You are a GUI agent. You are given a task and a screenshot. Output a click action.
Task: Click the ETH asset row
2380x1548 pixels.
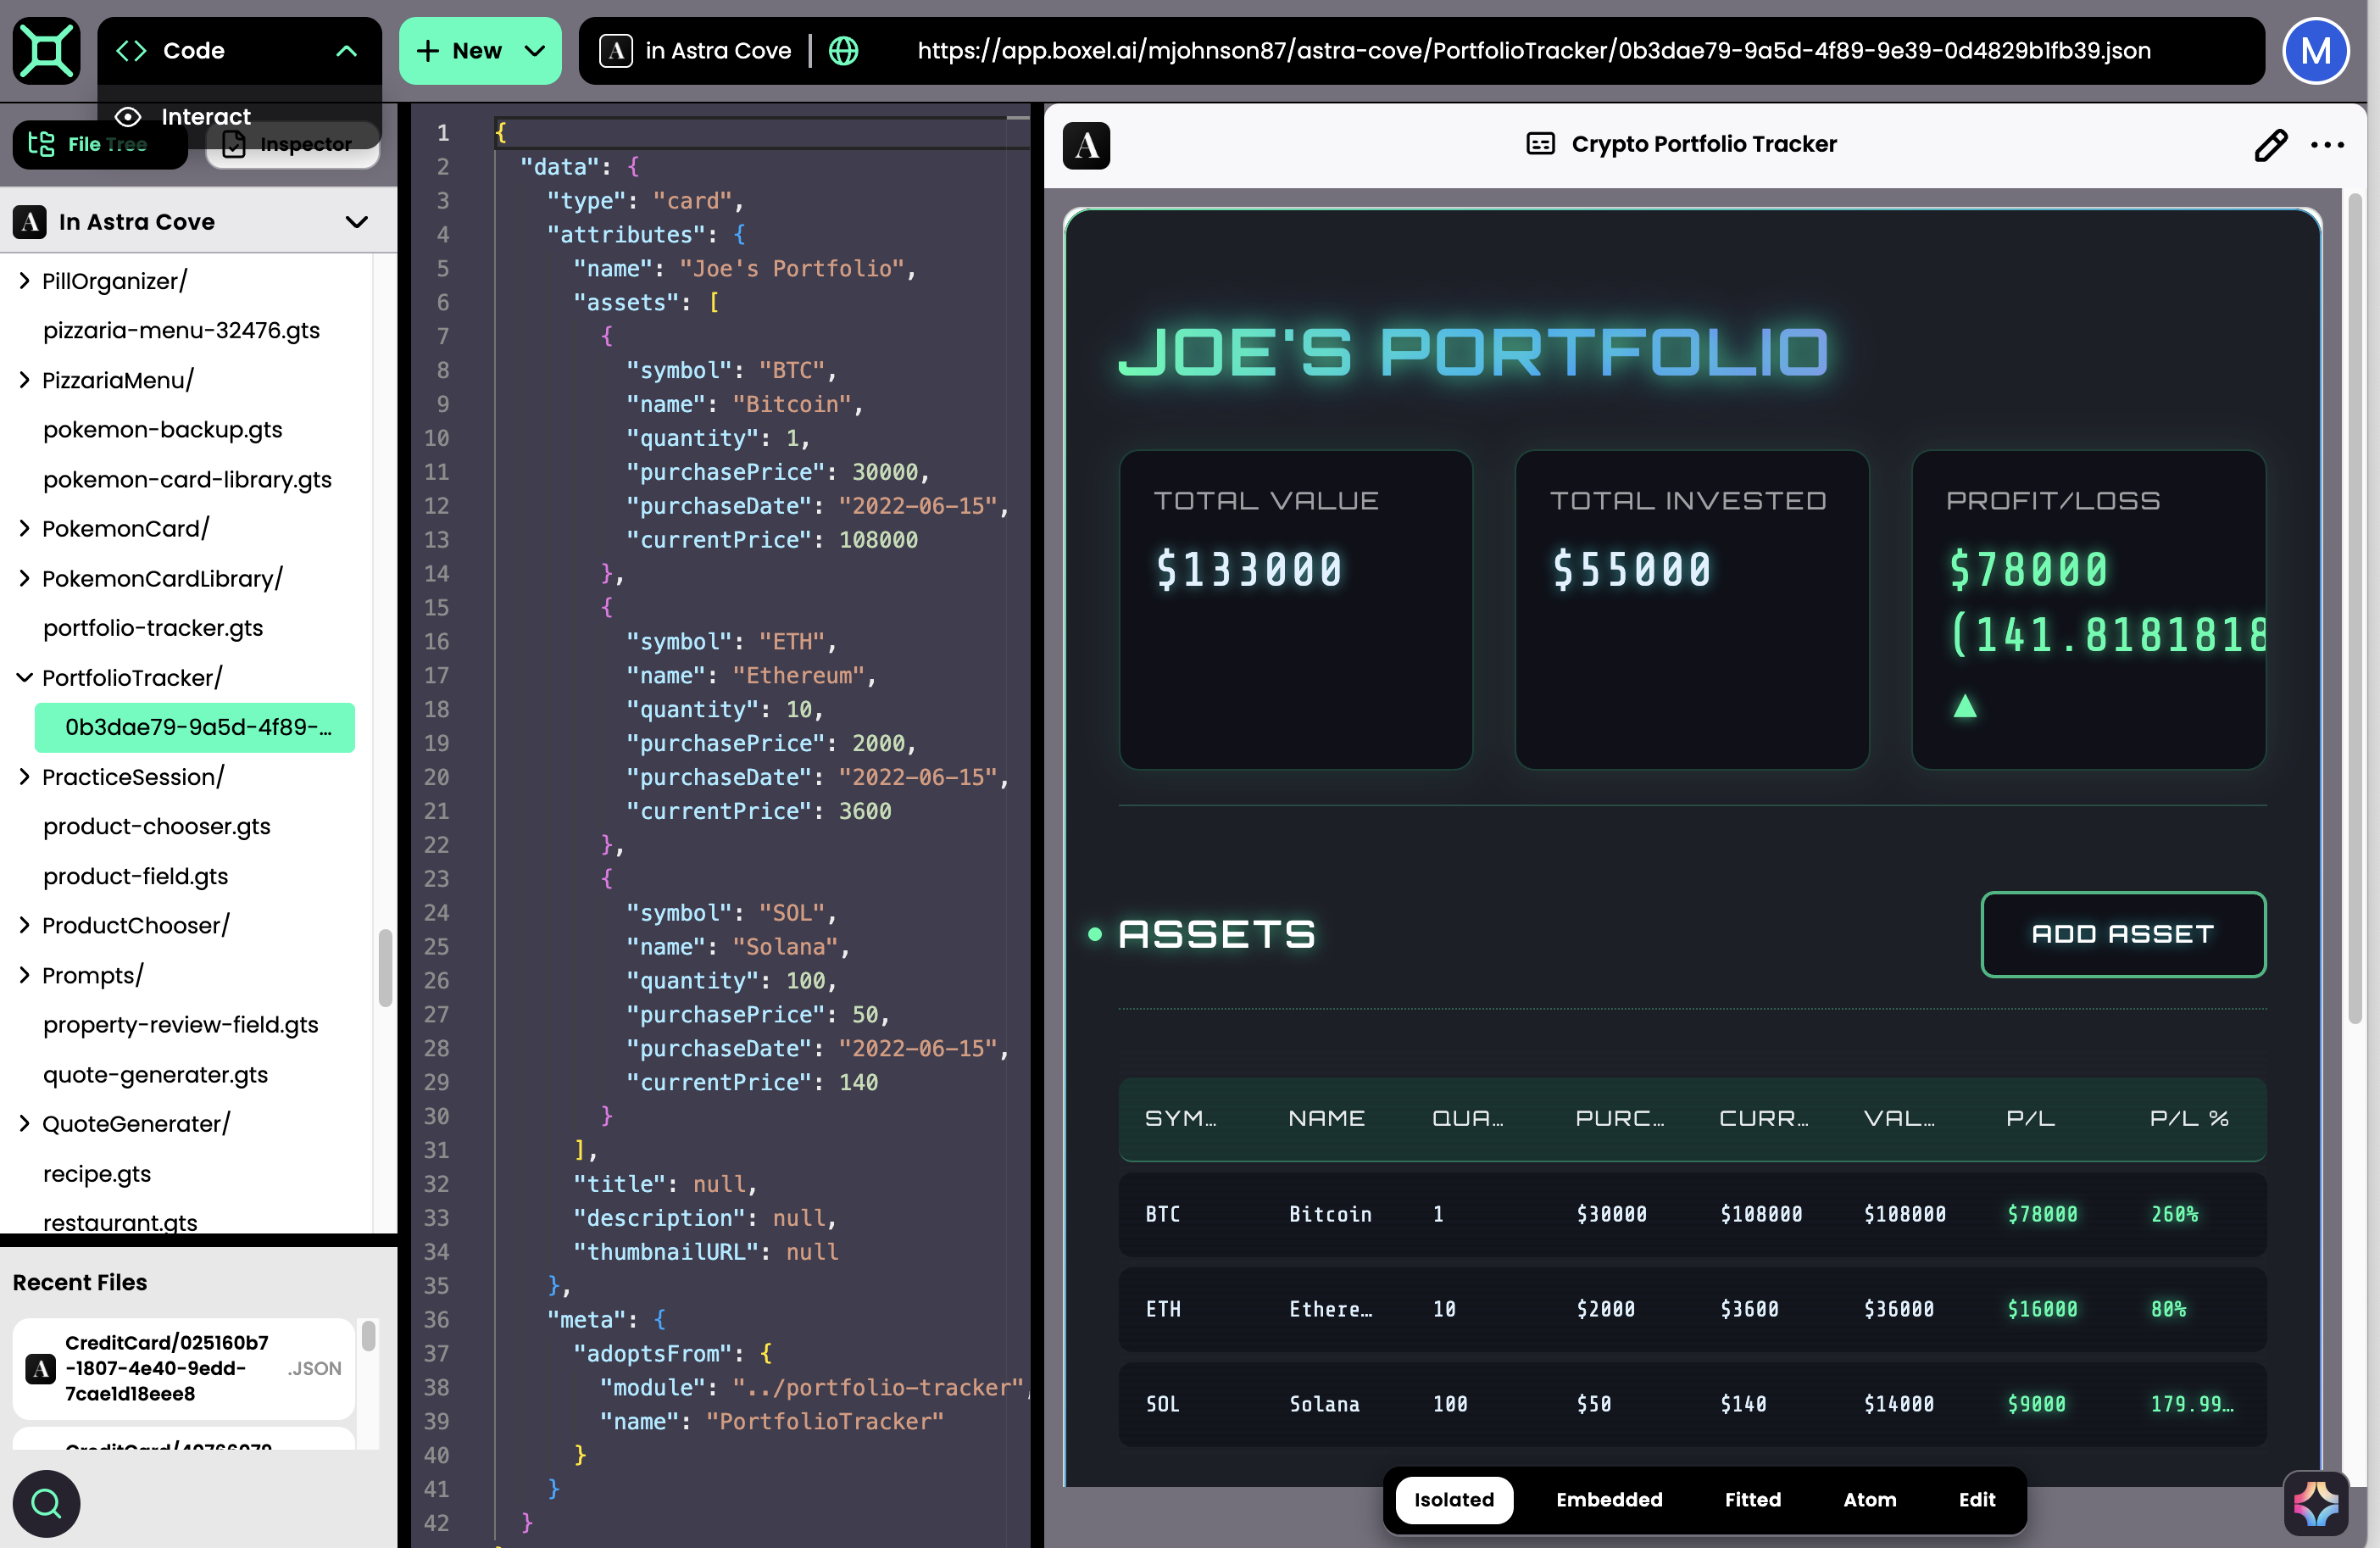coord(1692,1309)
